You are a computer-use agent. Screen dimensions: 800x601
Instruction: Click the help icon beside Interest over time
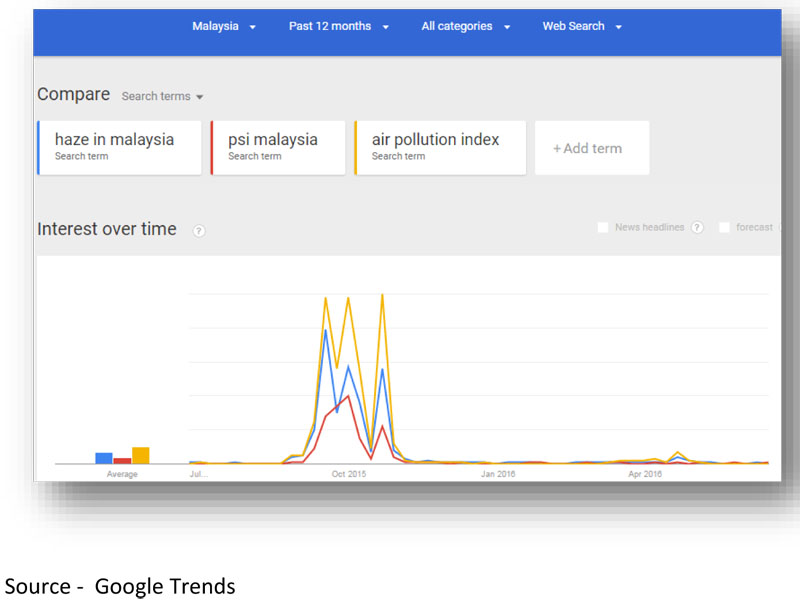[x=199, y=231]
